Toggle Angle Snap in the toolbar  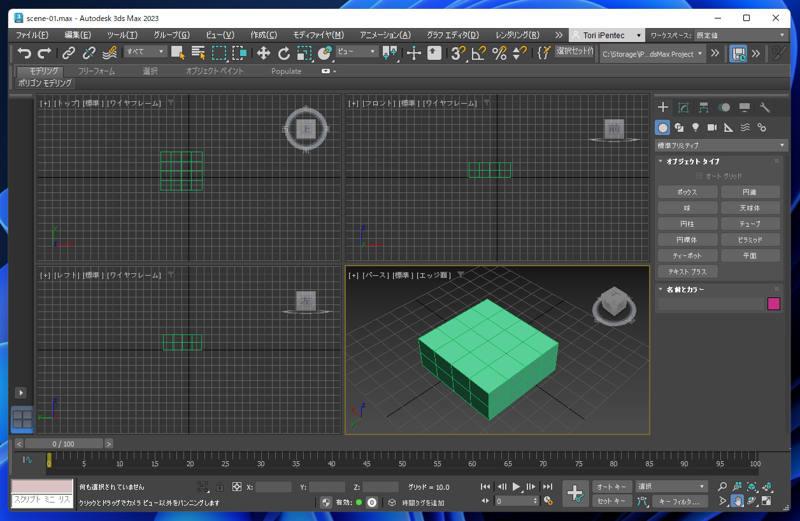(x=478, y=53)
